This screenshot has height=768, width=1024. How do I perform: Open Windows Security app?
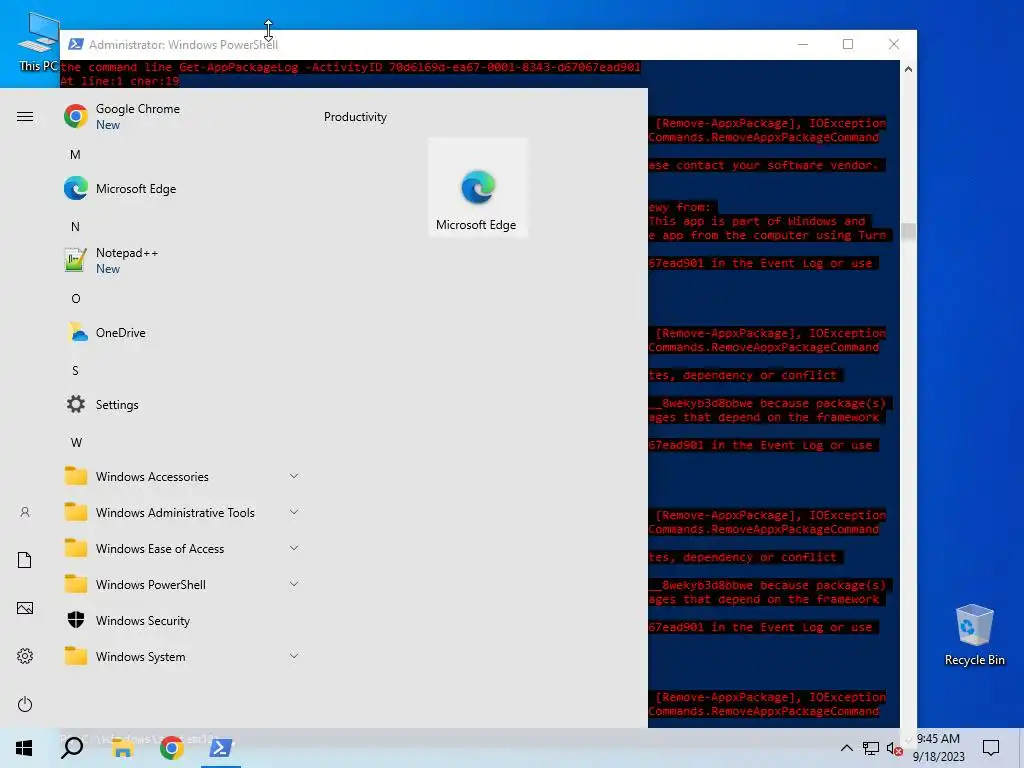[x=183, y=620]
